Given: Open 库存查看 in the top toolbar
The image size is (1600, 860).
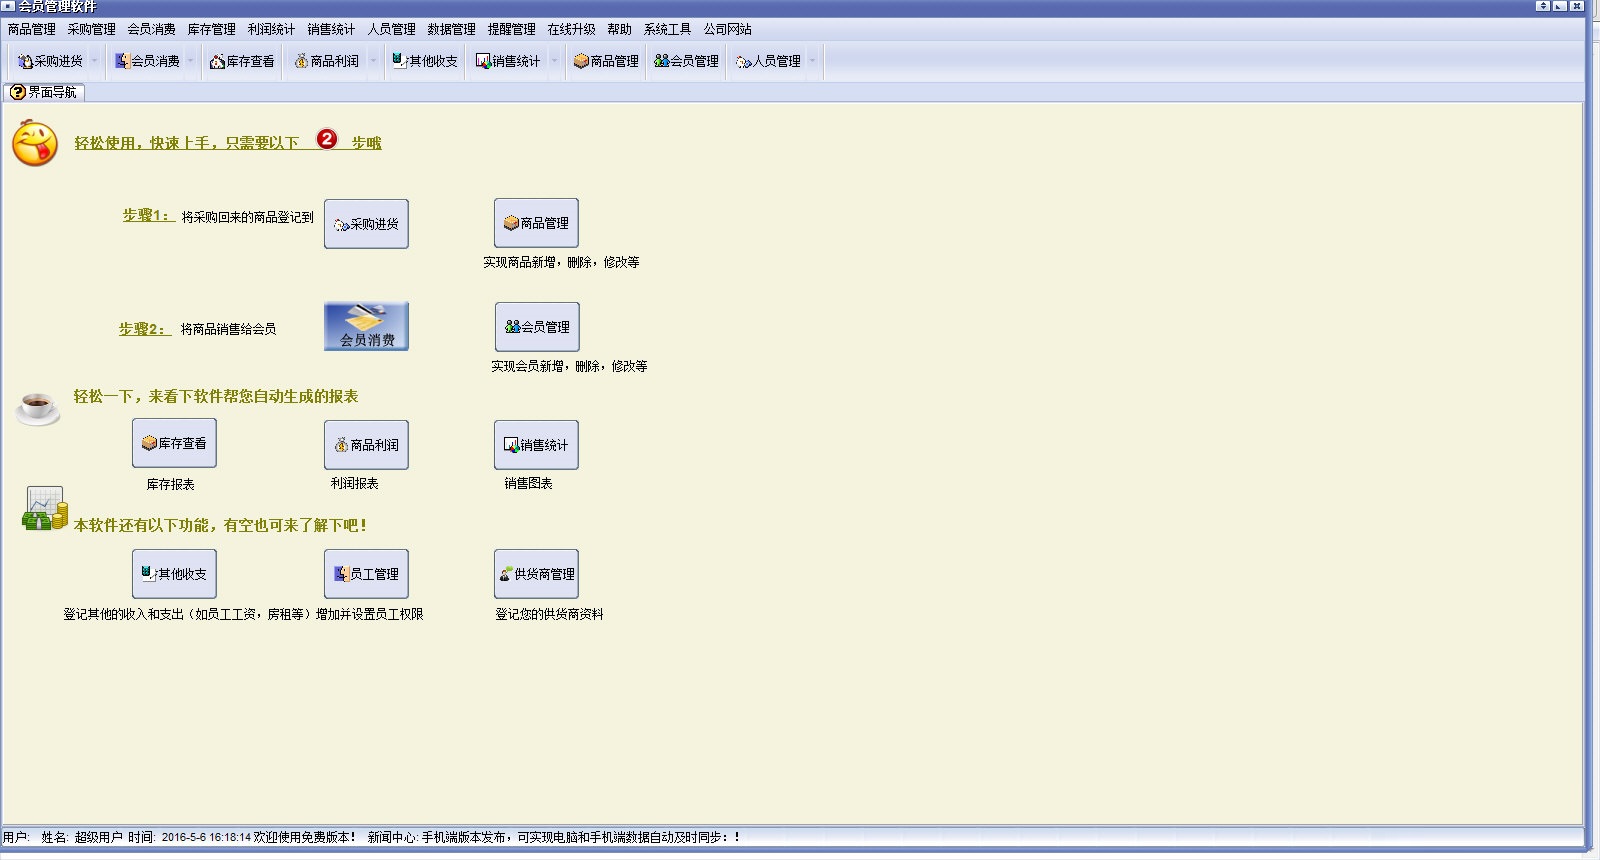Looking at the screenshot, I should click(x=242, y=61).
